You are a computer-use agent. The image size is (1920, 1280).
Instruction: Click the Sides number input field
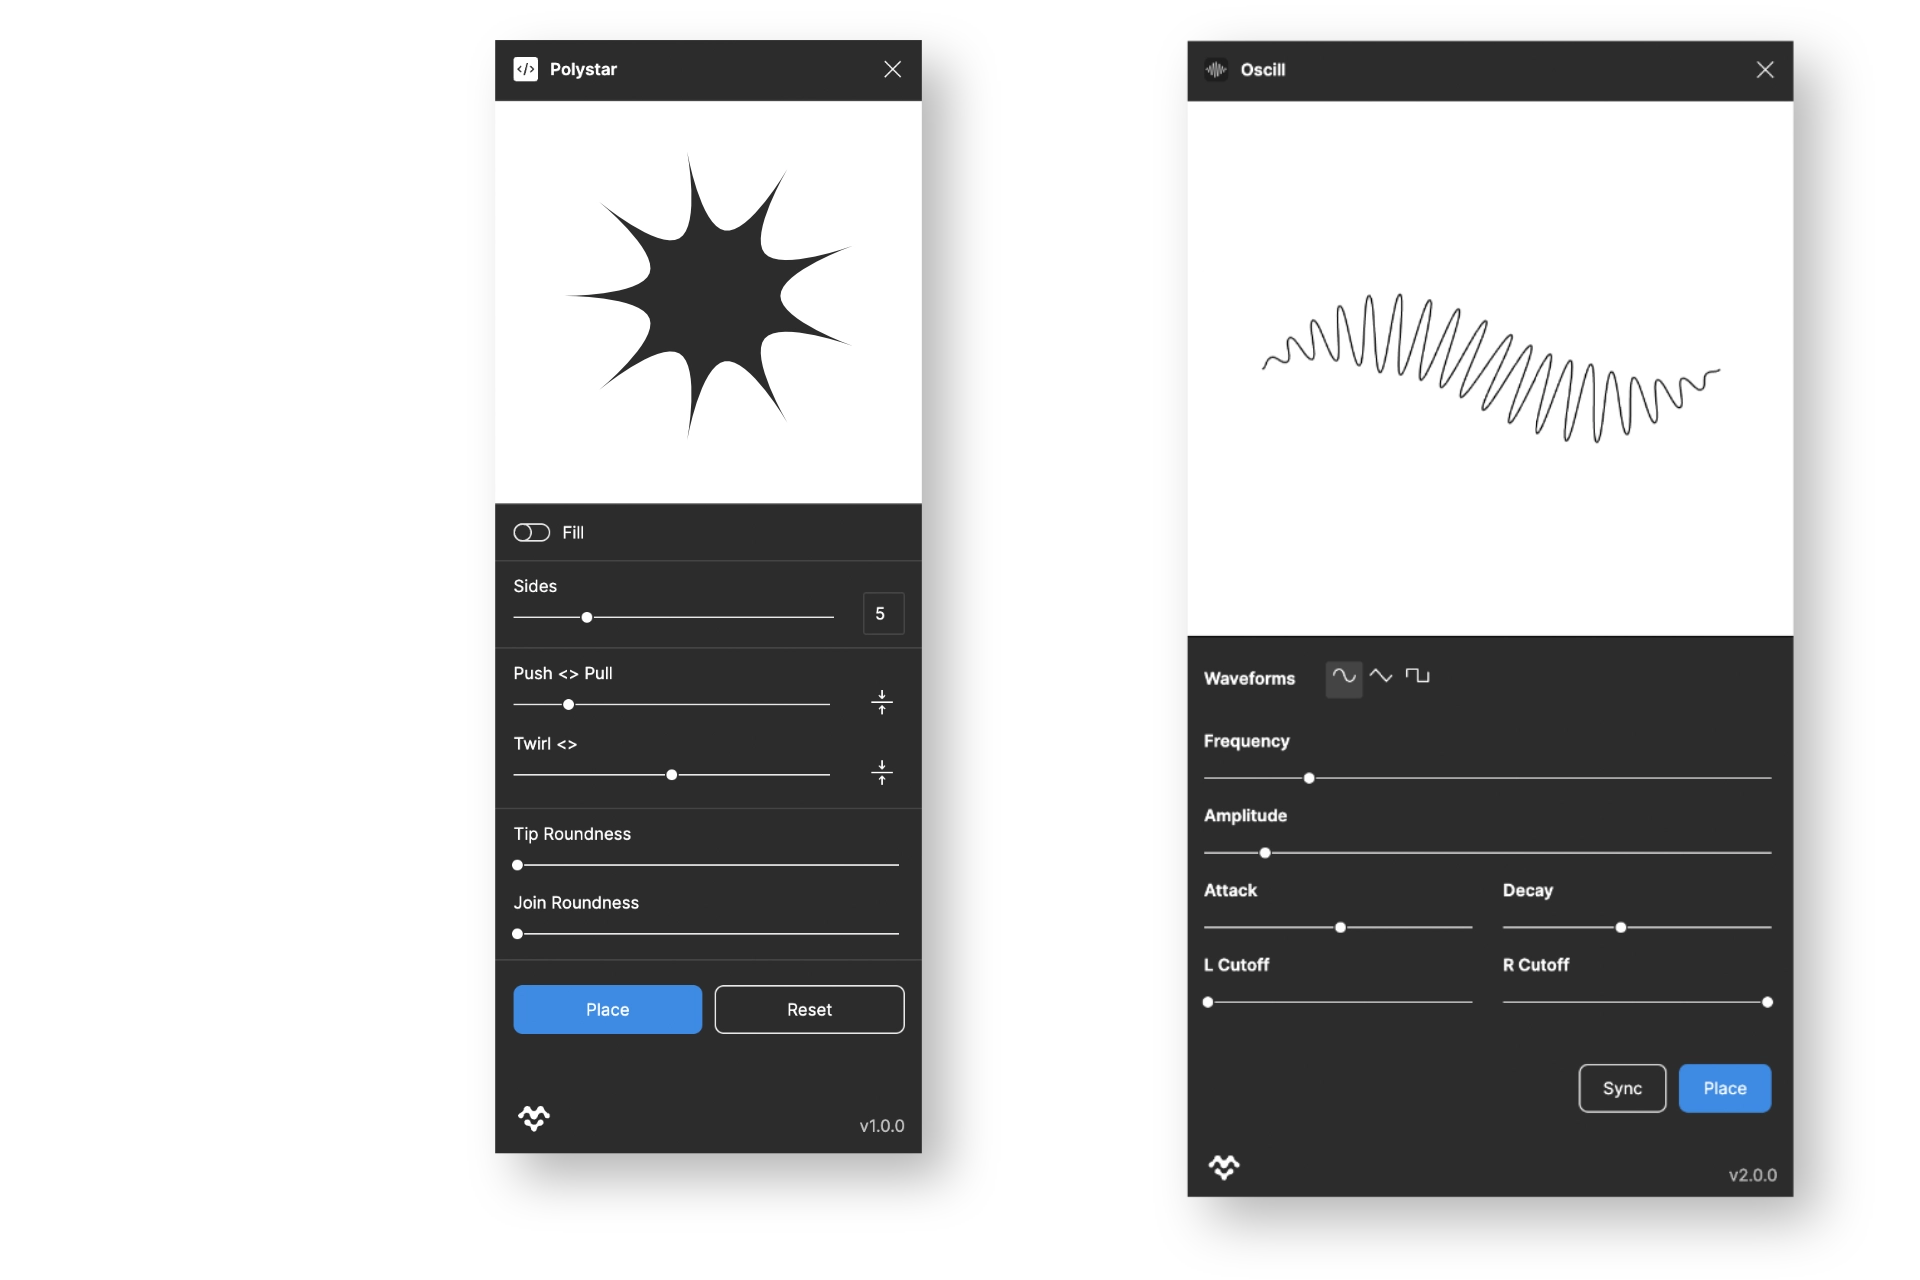[883, 614]
